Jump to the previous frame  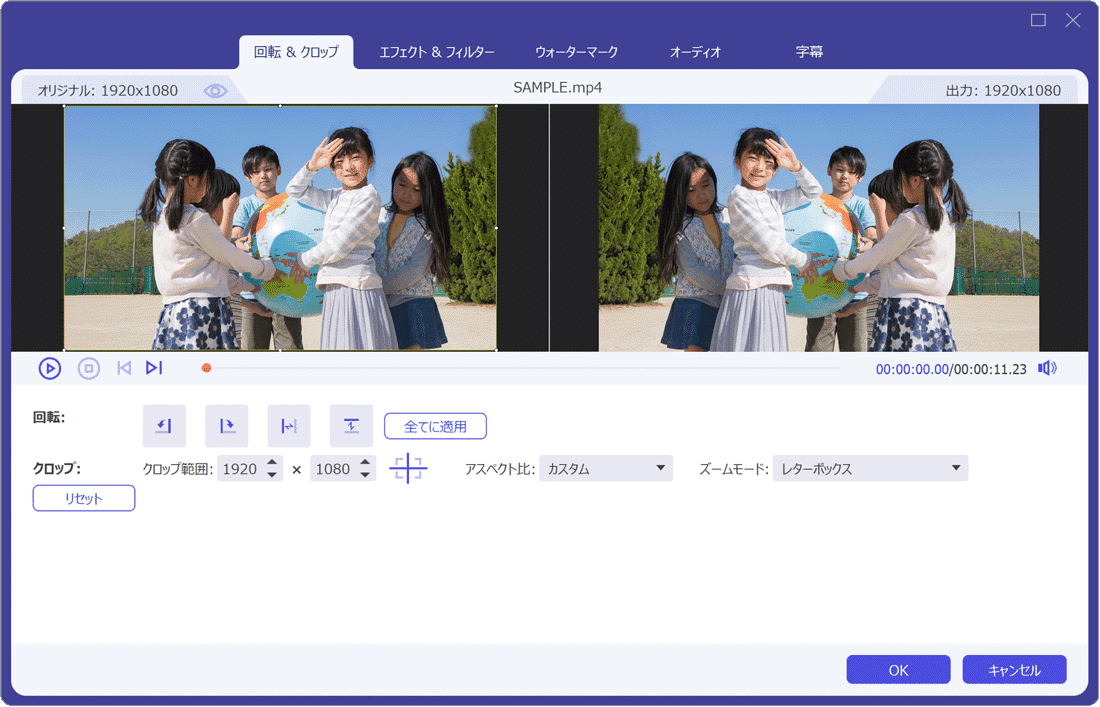point(124,368)
